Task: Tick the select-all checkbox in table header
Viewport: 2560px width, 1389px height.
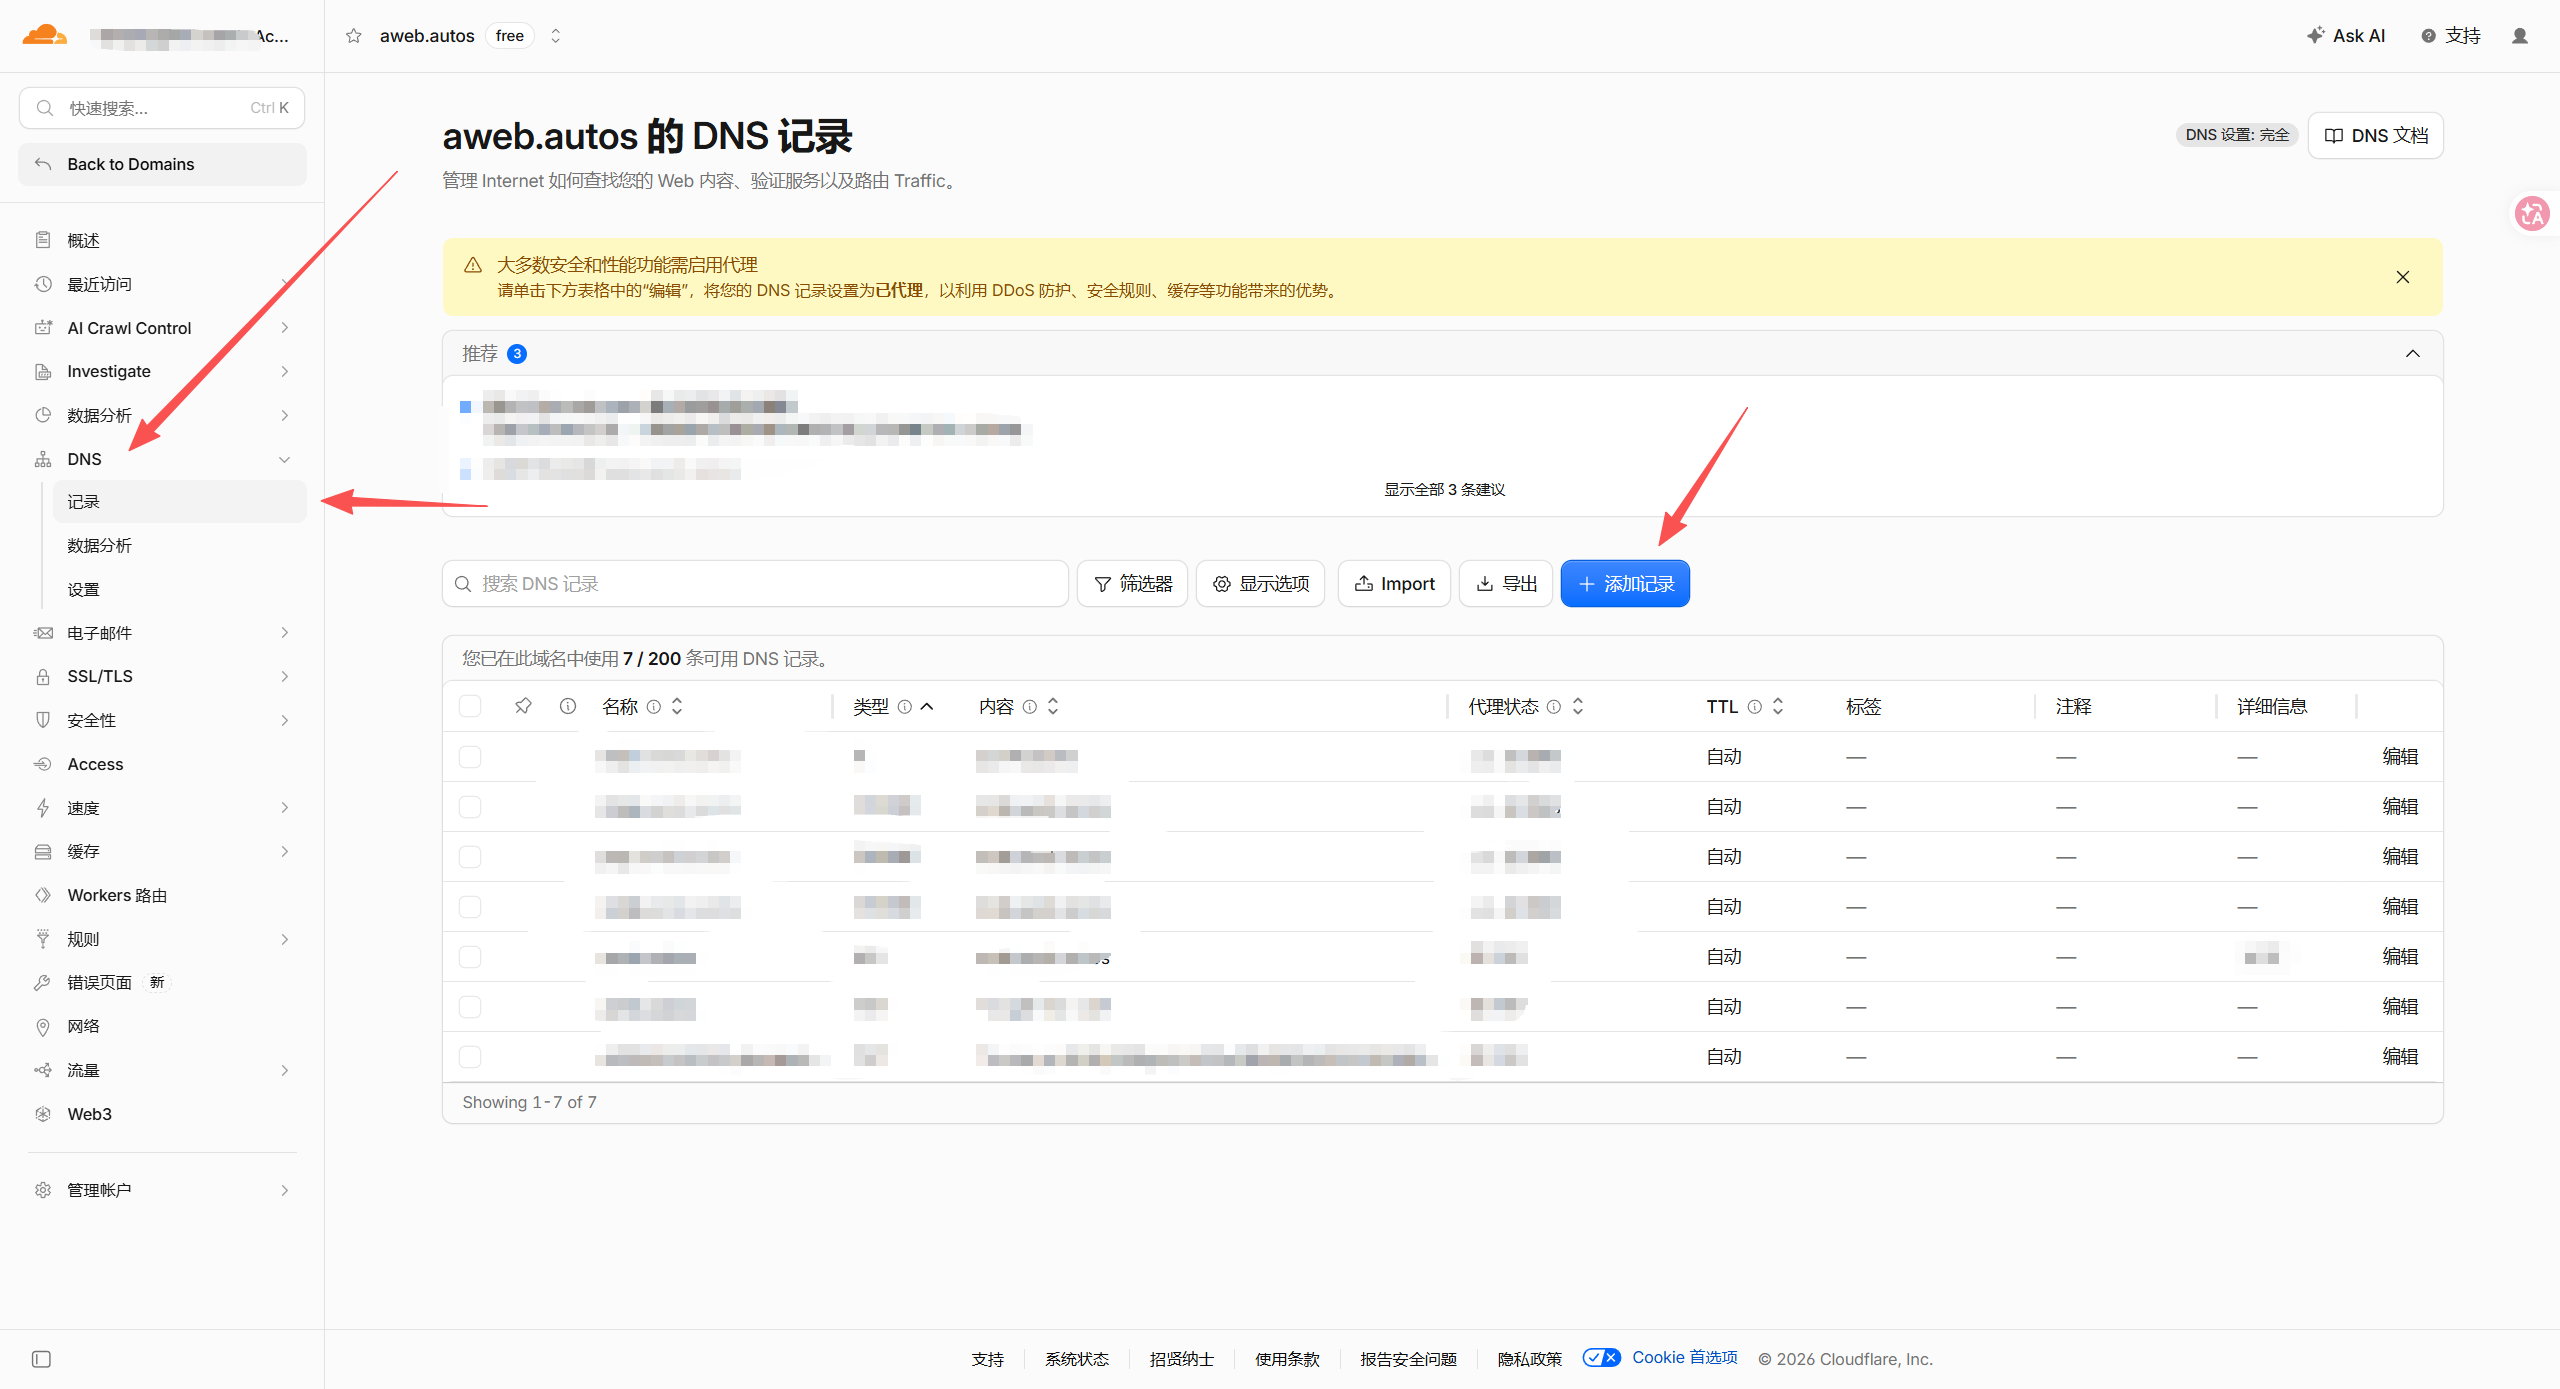Action: 470,706
